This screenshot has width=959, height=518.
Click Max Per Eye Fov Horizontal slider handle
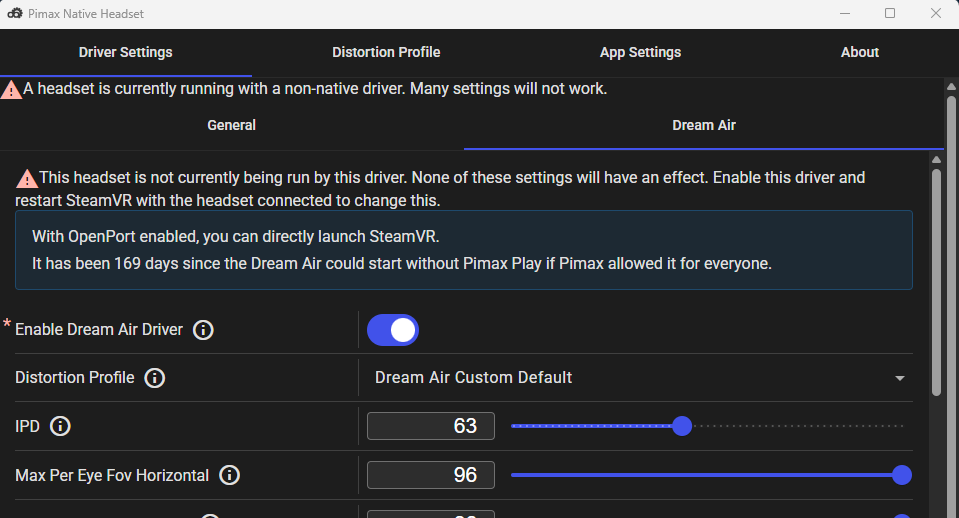tap(902, 475)
